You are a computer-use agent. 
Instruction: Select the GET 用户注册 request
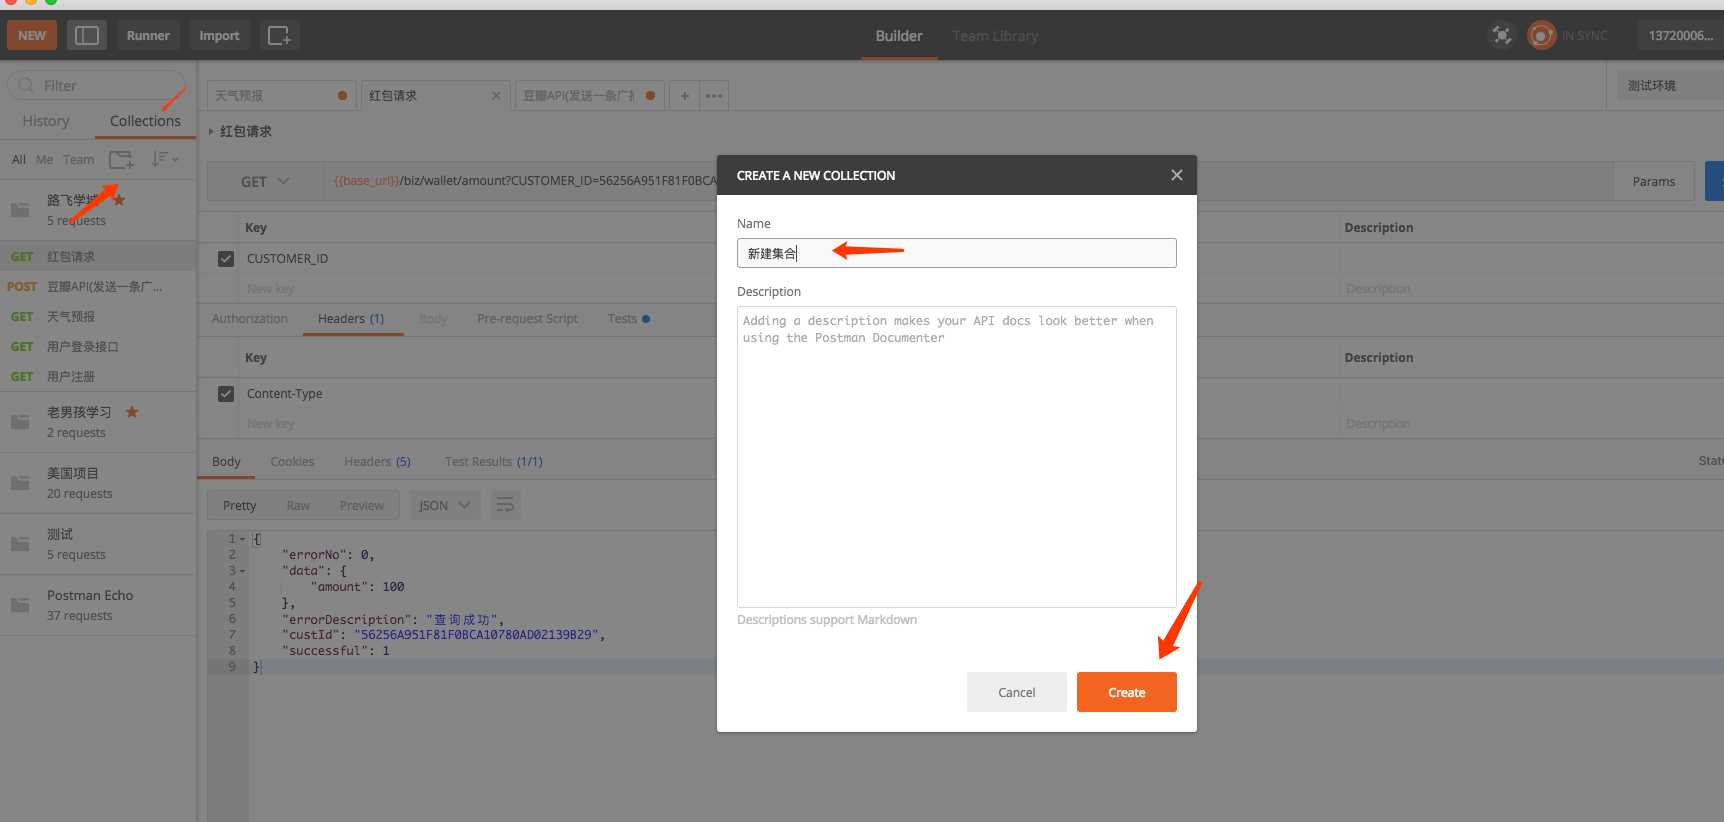click(x=98, y=376)
